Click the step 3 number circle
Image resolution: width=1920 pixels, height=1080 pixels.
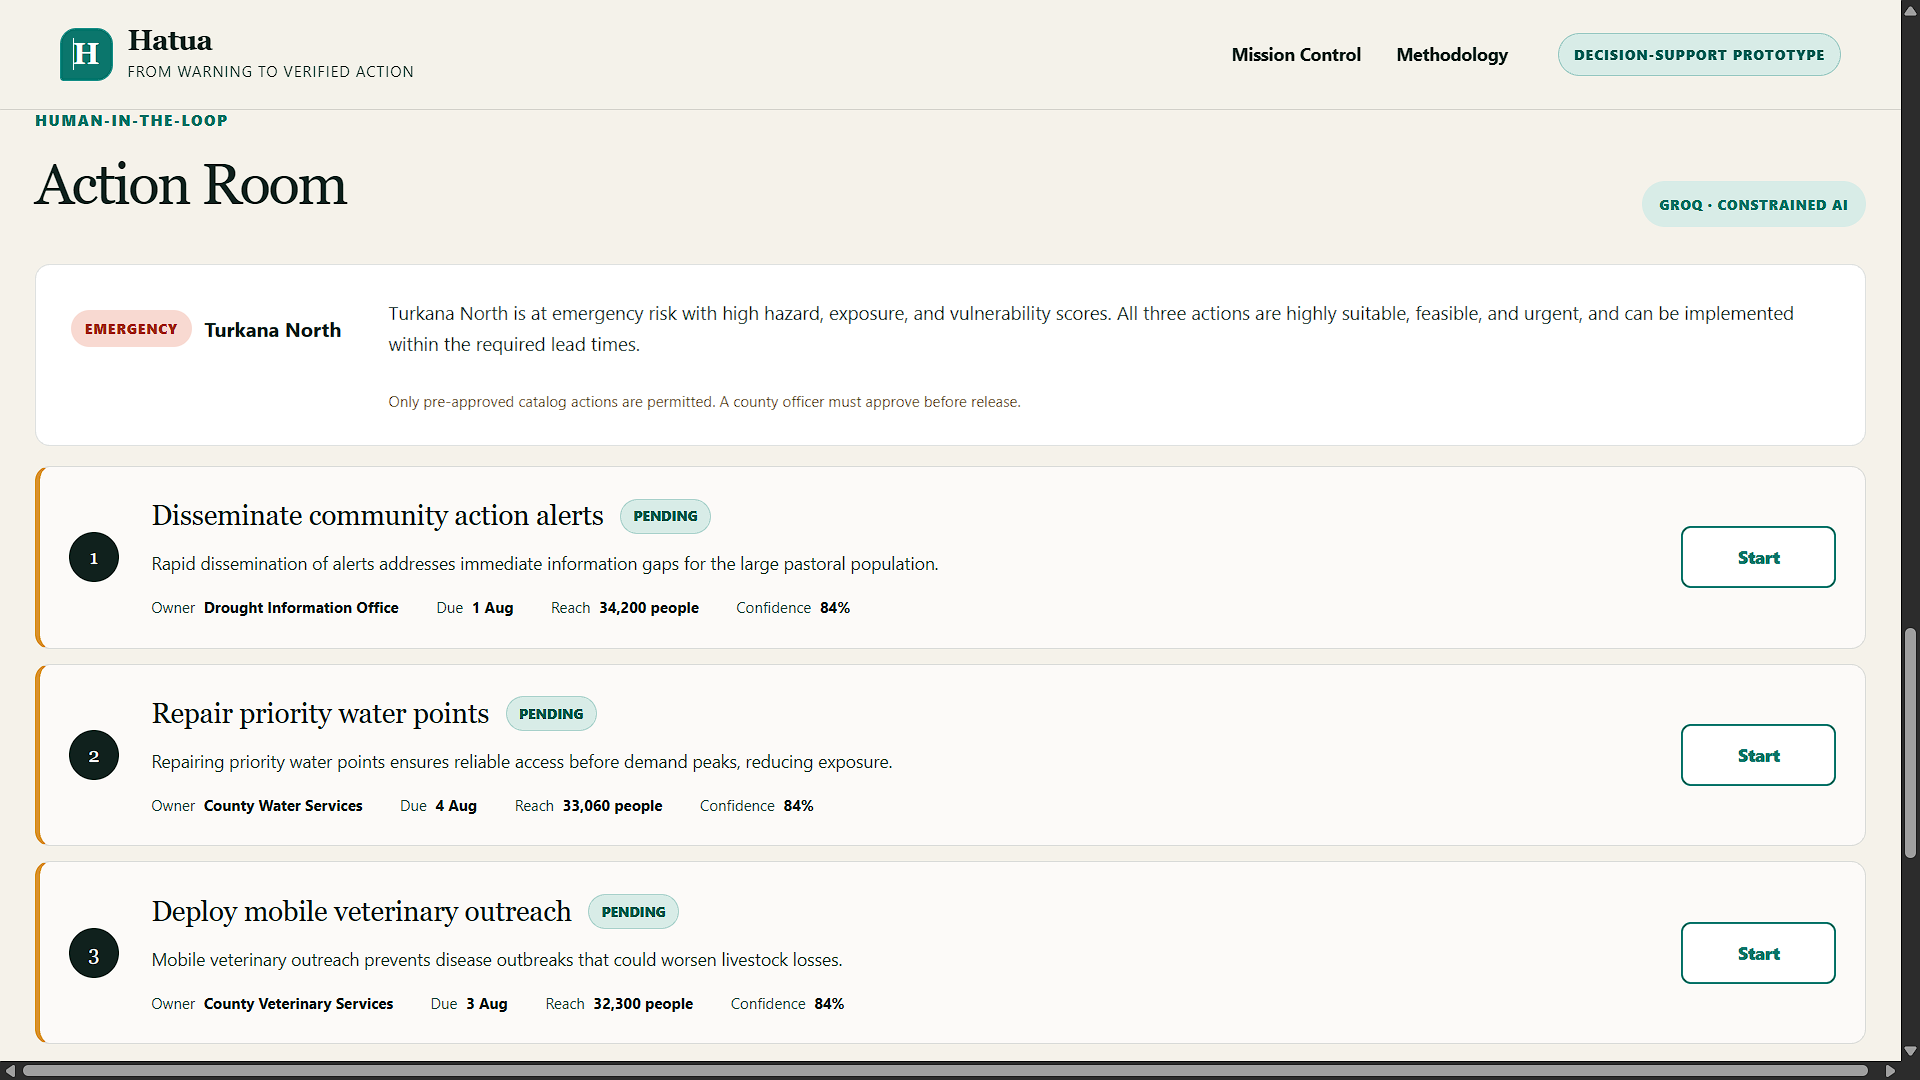[x=94, y=953]
